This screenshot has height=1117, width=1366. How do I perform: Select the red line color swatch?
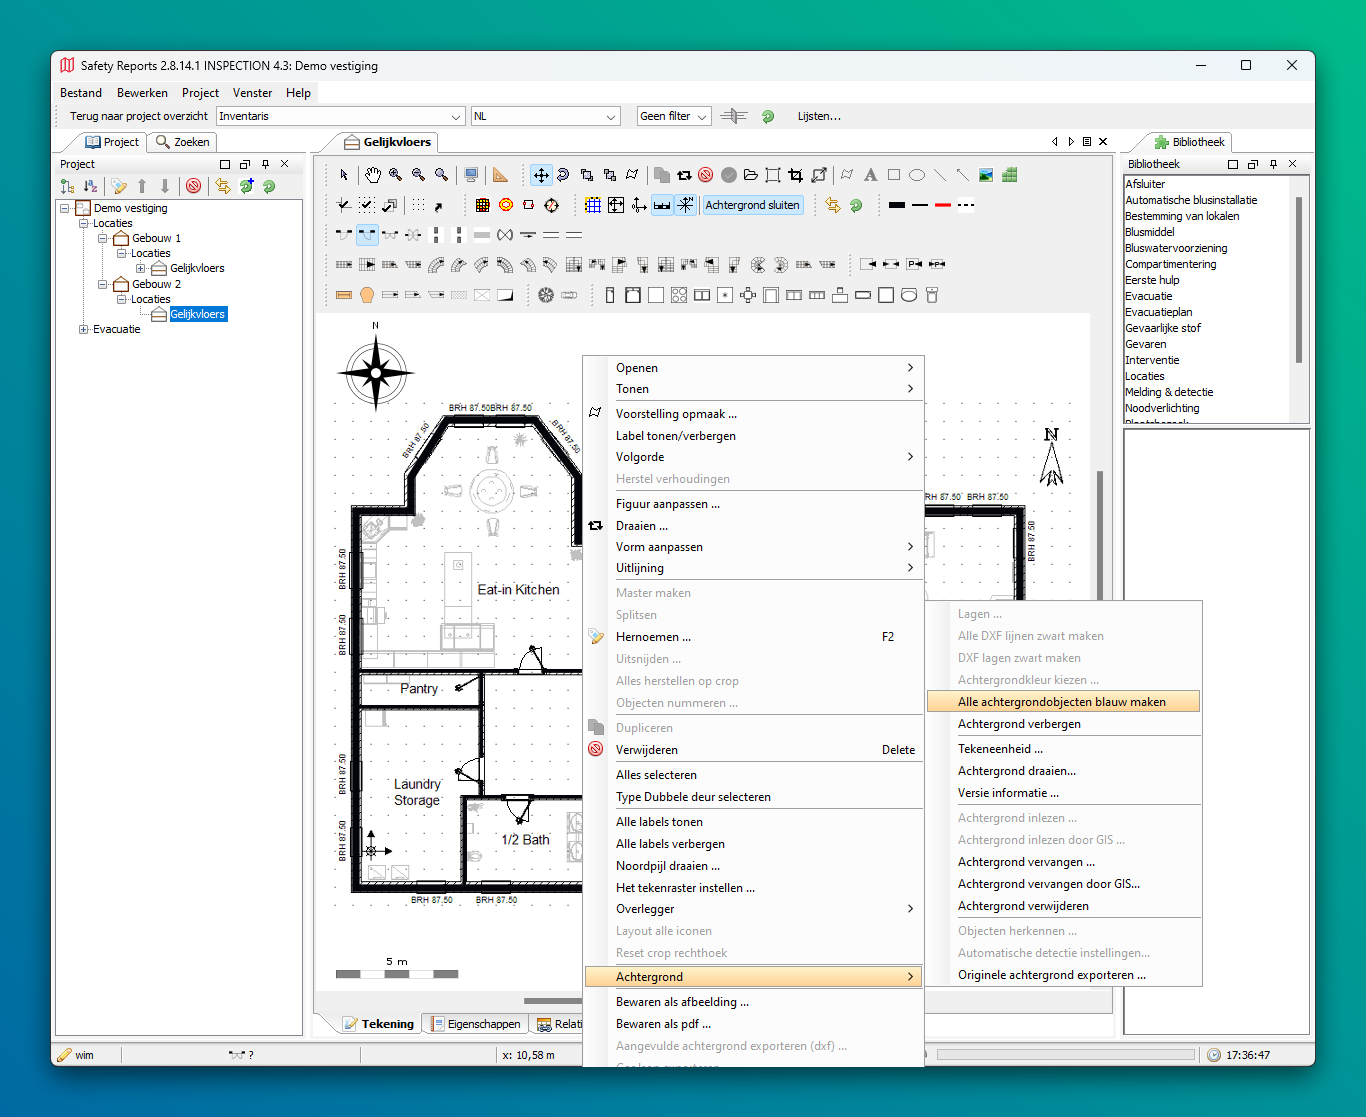pos(943,205)
